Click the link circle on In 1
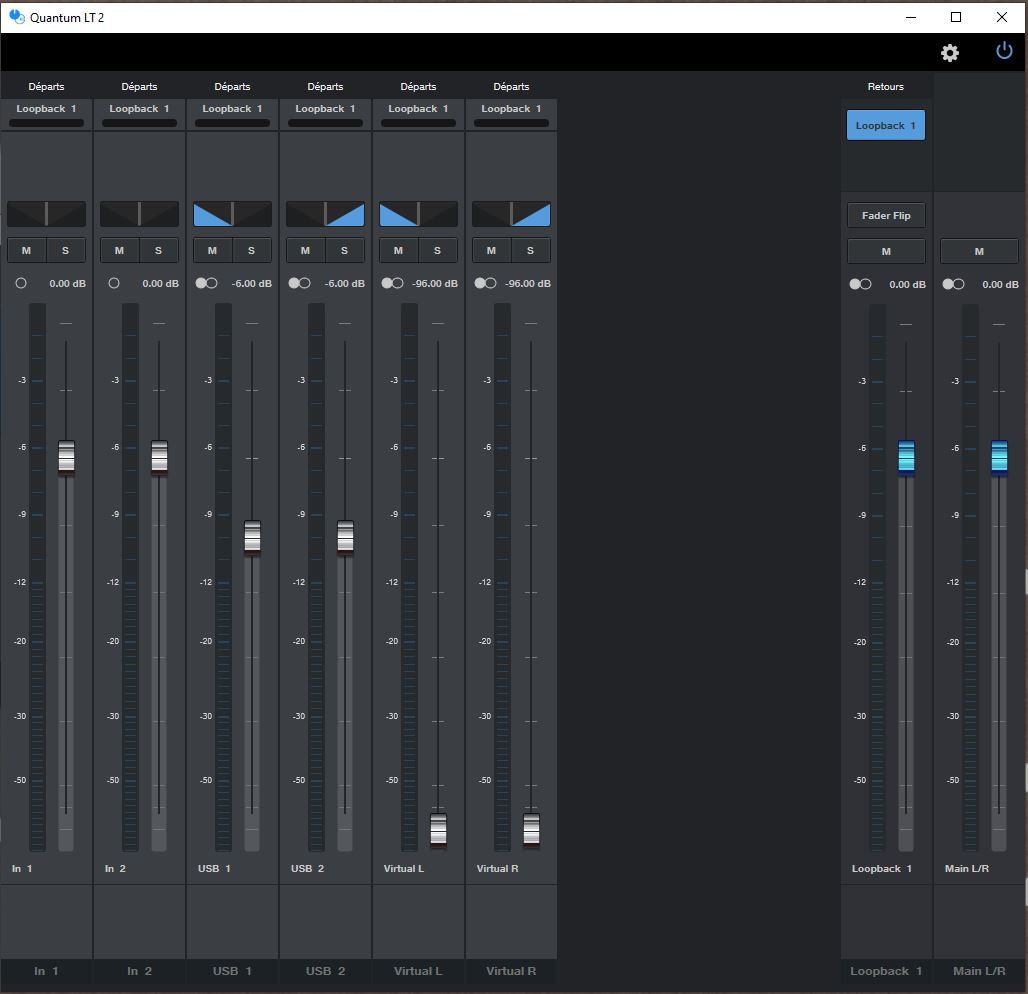Screen dimensions: 1028x994 [21, 284]
